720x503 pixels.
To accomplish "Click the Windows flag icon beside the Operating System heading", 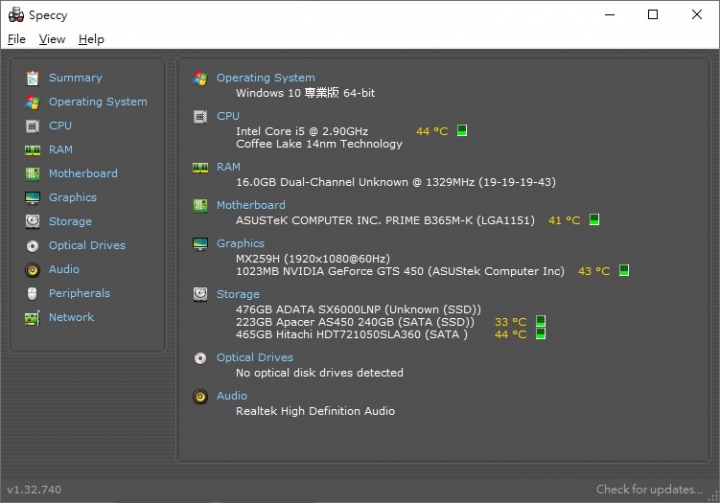I will (200, 78).
